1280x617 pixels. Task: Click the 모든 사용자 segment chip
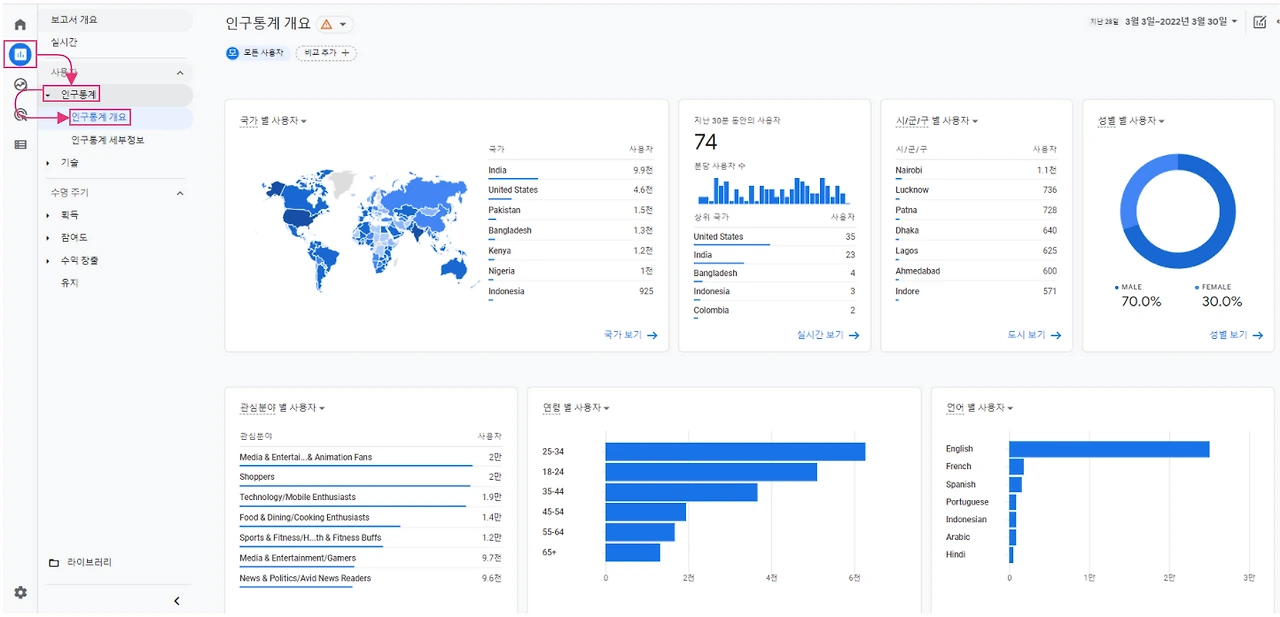tap(257, 52)
